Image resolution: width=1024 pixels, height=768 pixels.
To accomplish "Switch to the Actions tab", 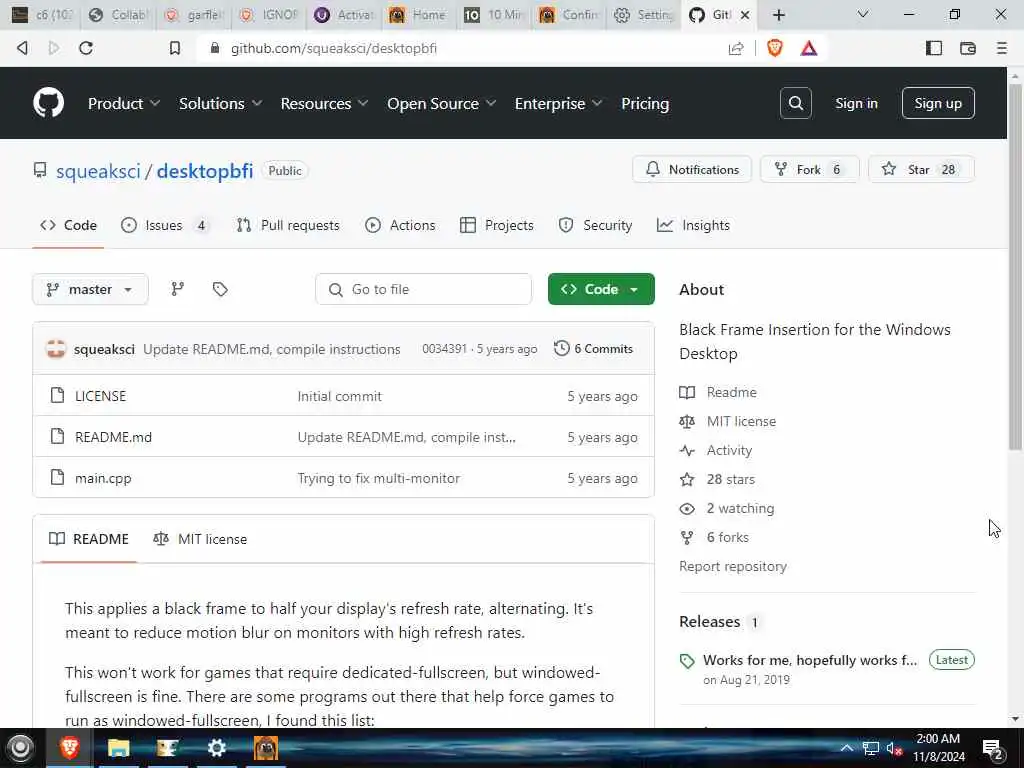I will tap(400, 225).
